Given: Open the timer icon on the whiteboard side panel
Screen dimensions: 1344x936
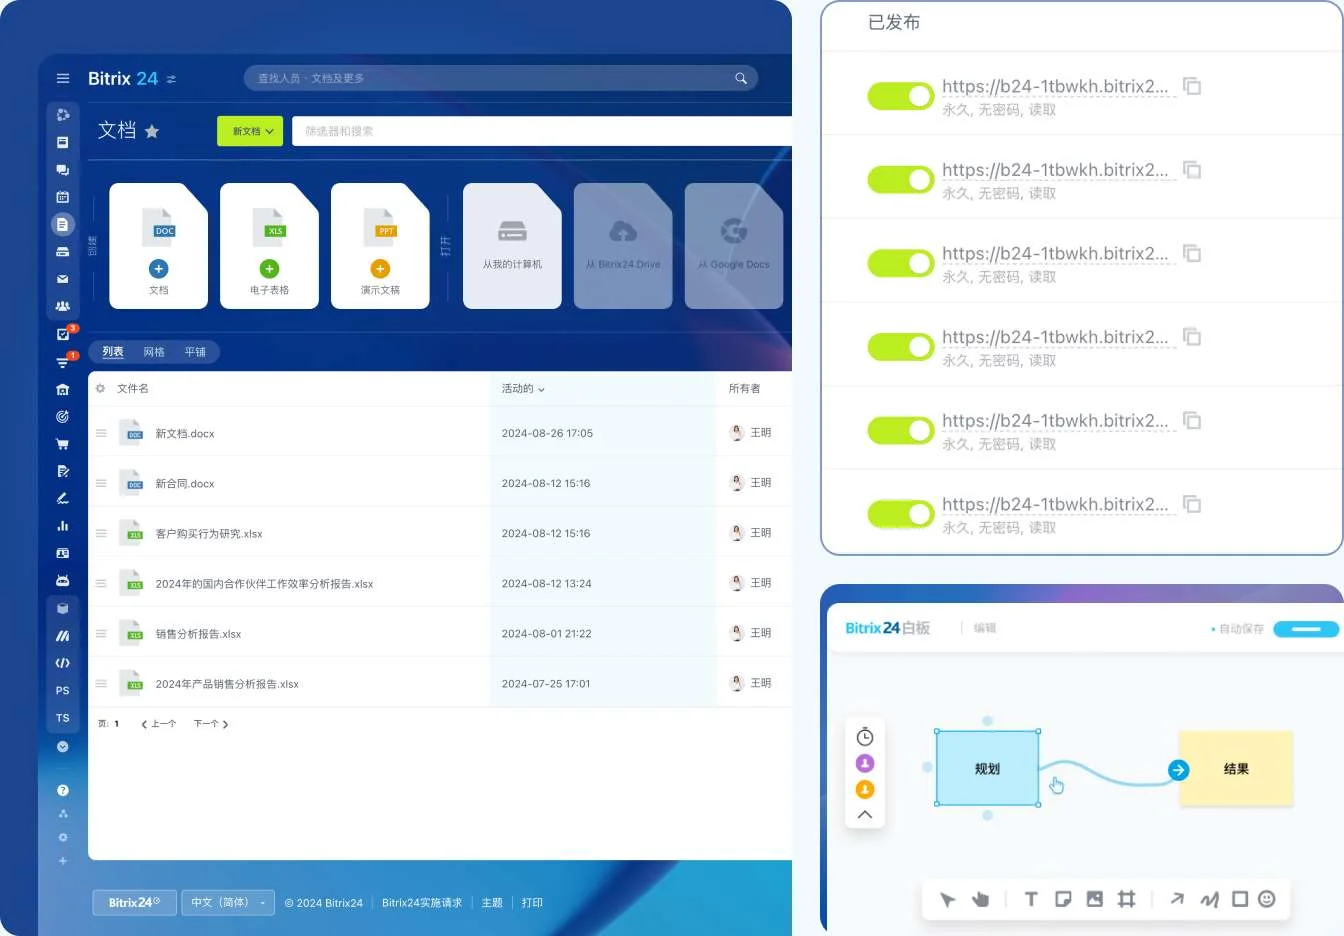Looking at the screenshot, I should pos(865,737).
